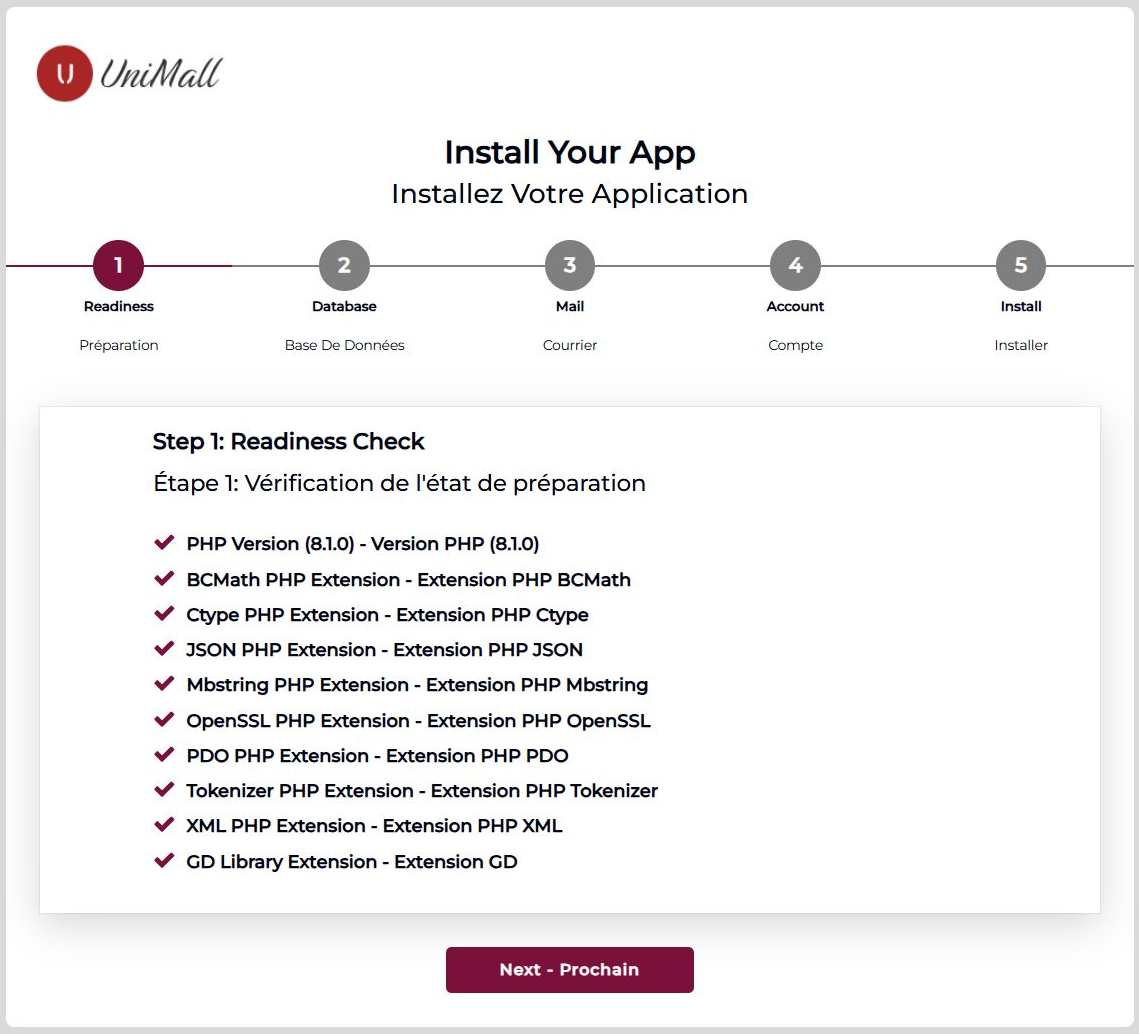Image resolution: width=1139 pixels, height=1034 pixels.
Task: Click the Tokenizer PHP Extension requirement text
Action: click(421, 791)
